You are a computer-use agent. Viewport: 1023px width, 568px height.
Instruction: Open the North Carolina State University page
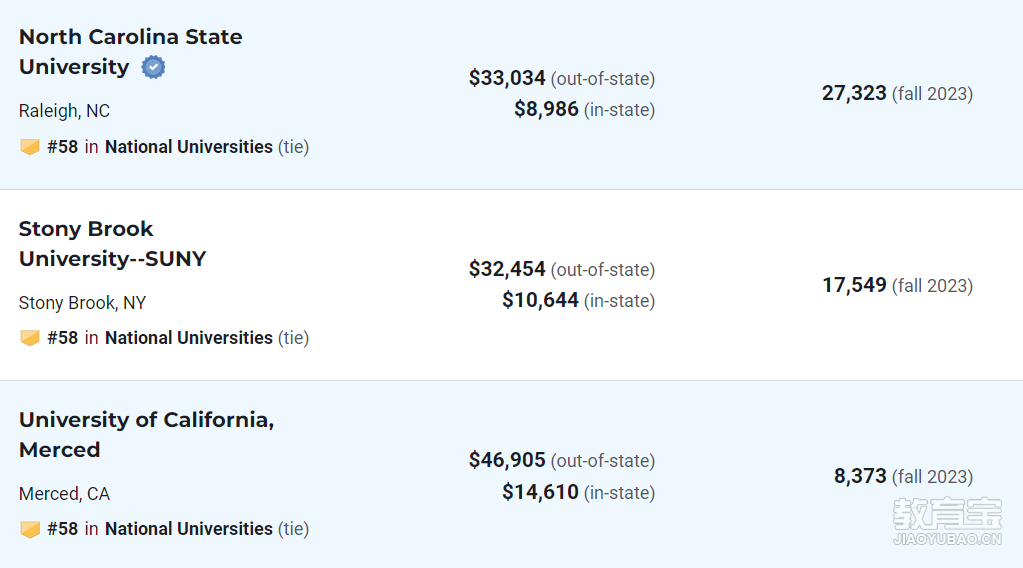pyautogui.click(x=130, y=52)
